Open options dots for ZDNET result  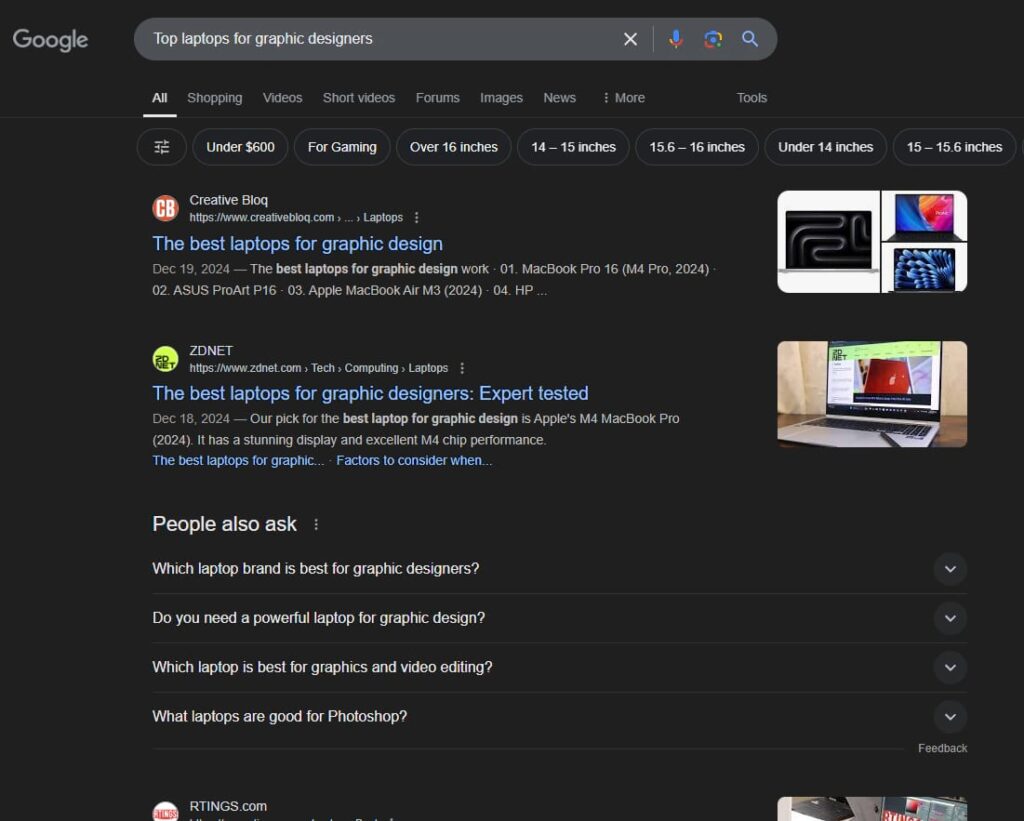[x=462, y=368]
